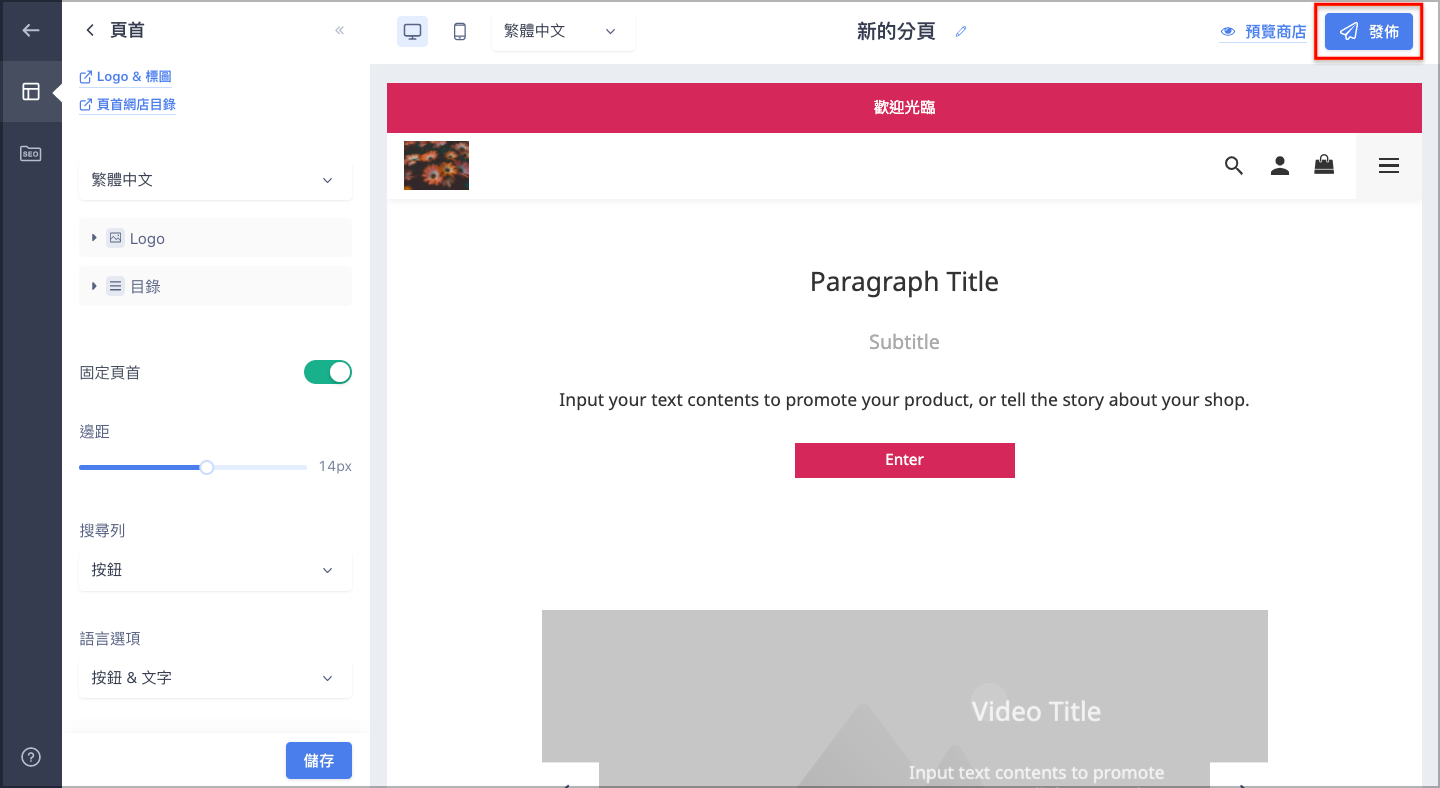Edit page name with pencil icon
This screenshot has height=788, width=1440.
(x=961, y=31)
